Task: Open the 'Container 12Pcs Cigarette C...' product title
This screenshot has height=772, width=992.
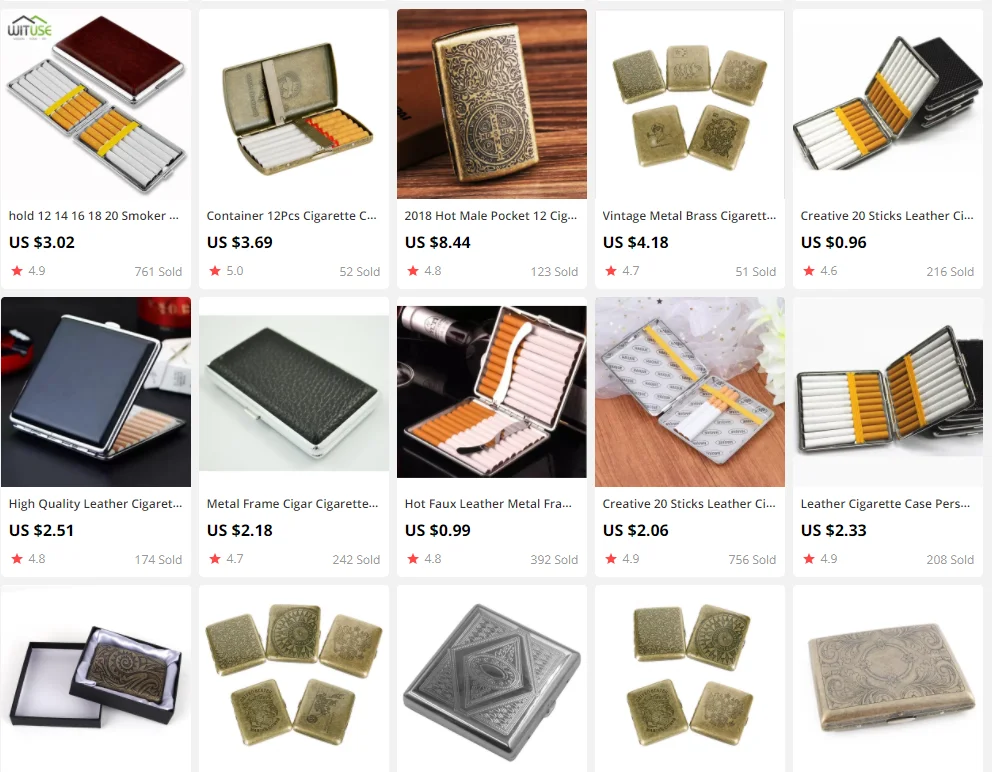Action: [292, 216]
